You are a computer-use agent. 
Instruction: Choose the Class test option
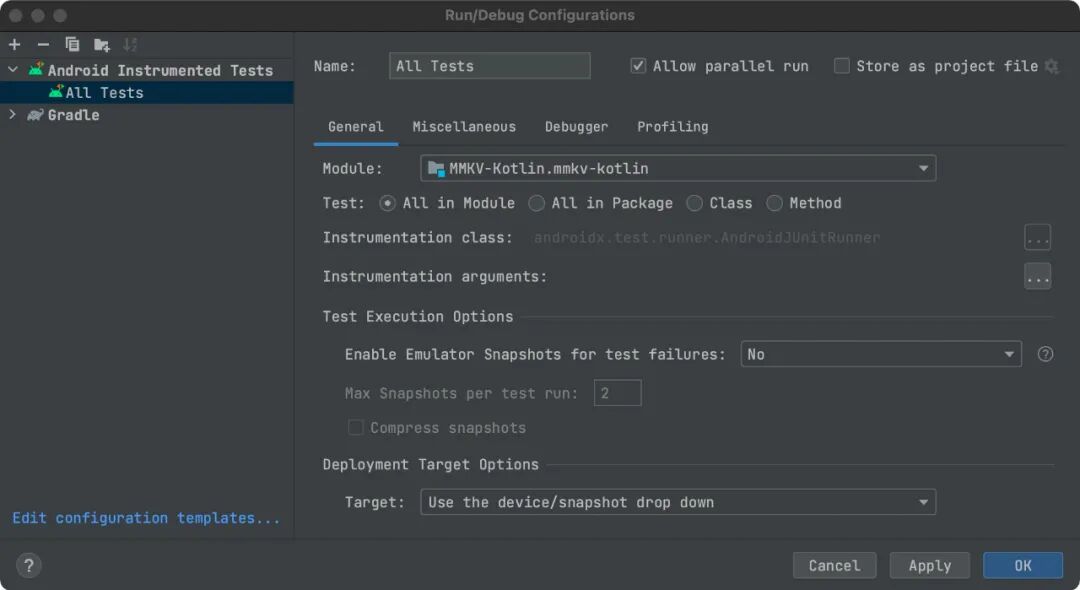(694, 203)
